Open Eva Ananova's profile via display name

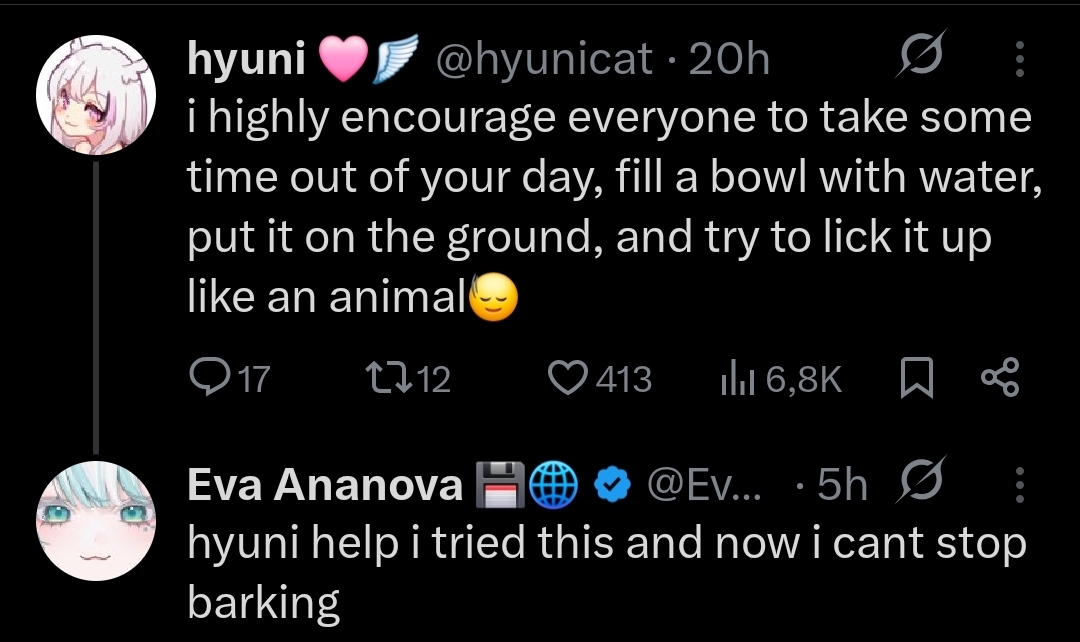coord(325,486)
